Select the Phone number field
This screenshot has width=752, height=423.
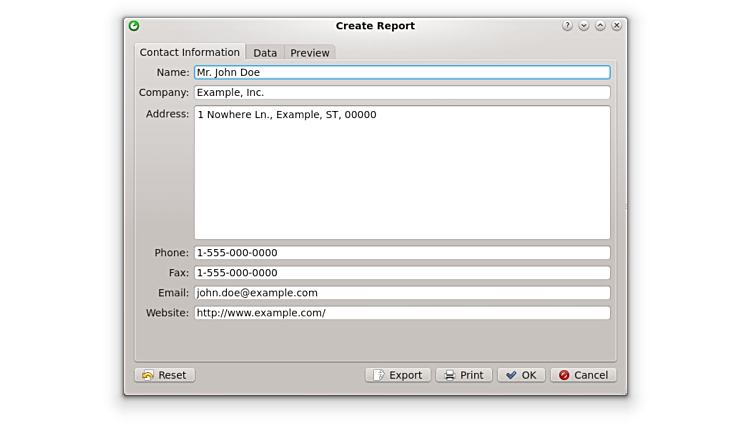401,253
